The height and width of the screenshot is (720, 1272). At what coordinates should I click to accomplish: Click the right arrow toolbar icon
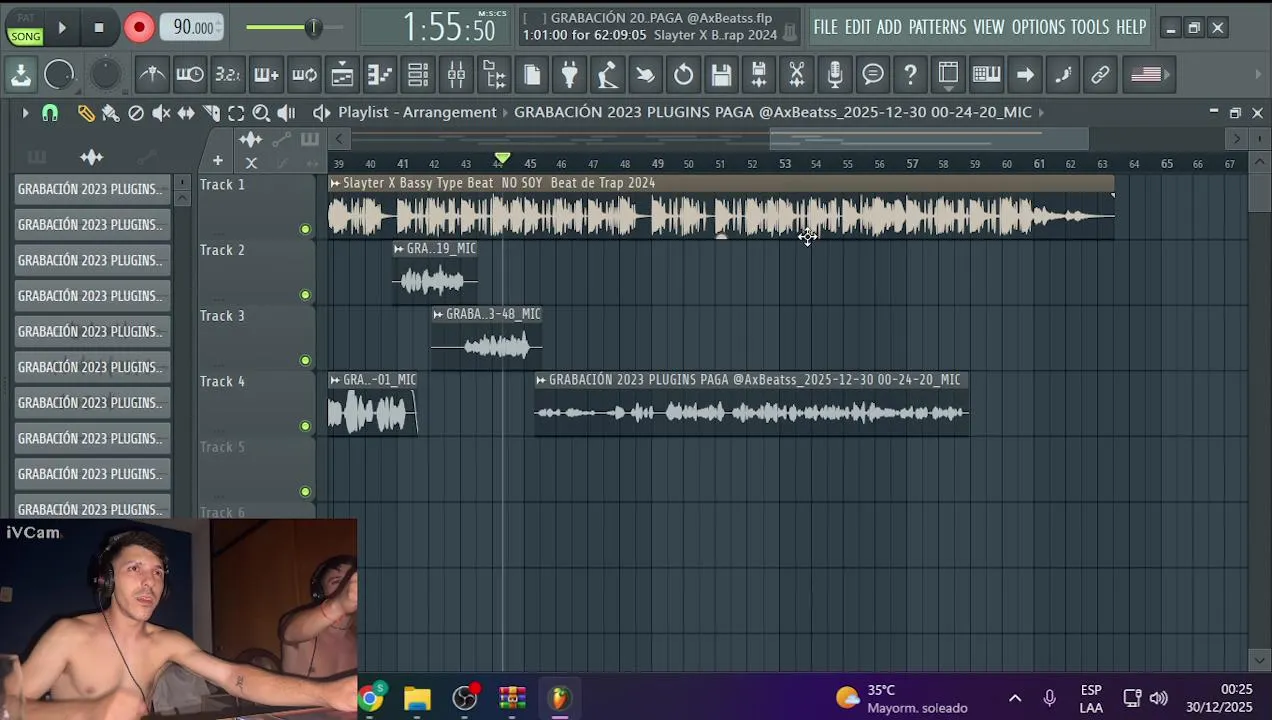click(1025, 74)
